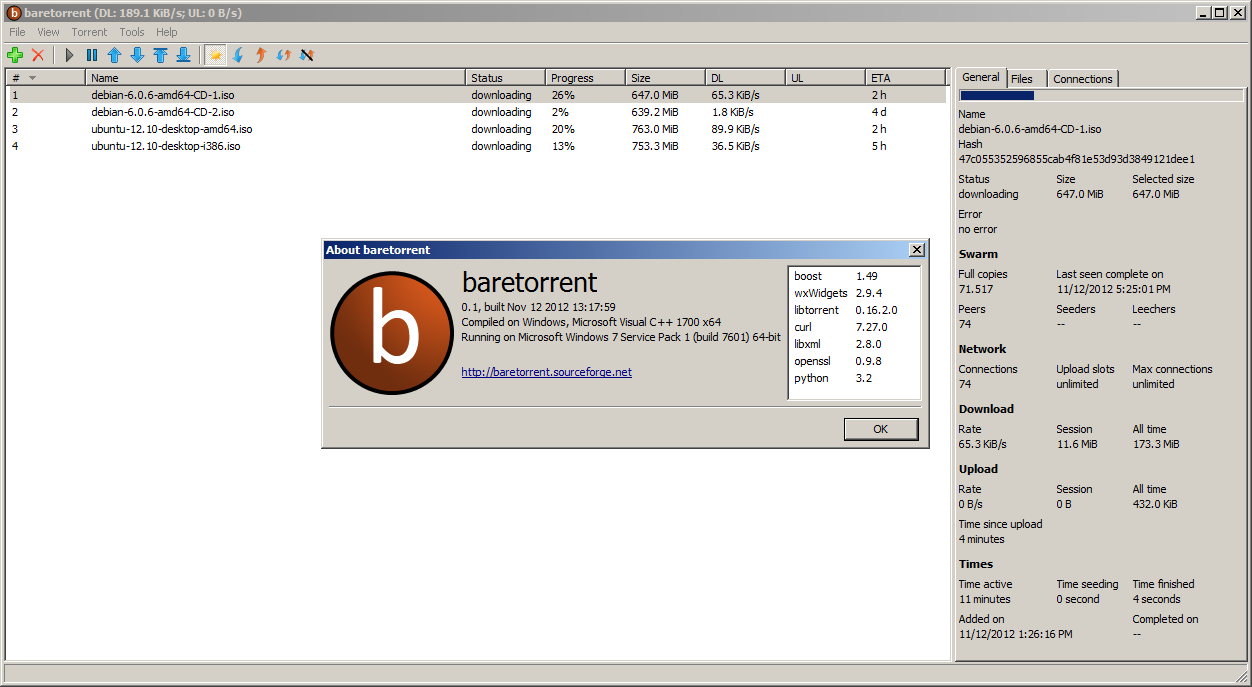Sort torrents by the Progress column
The height and width of the screenshot is (687, 1252).
pos(582,77)
